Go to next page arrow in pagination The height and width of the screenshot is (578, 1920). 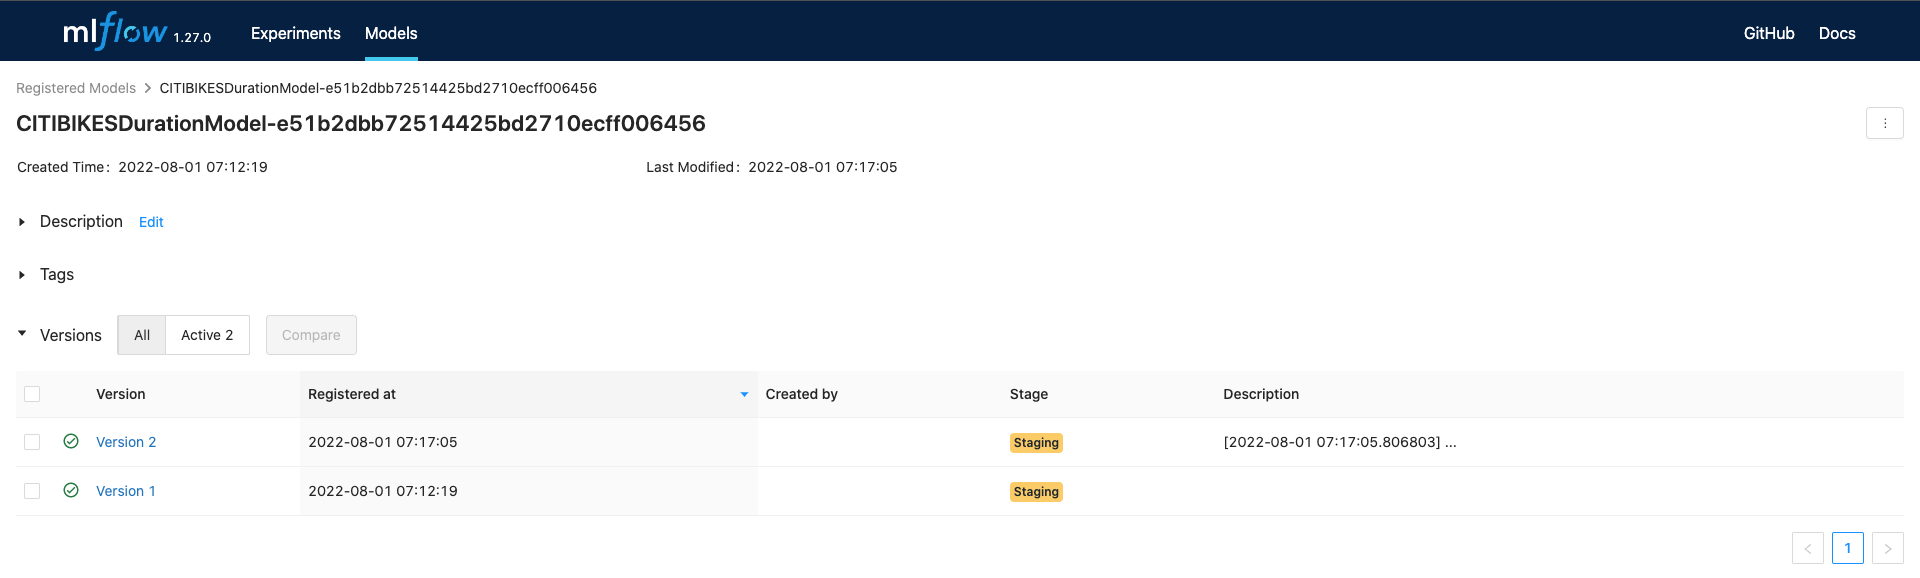pos(1887,548)
